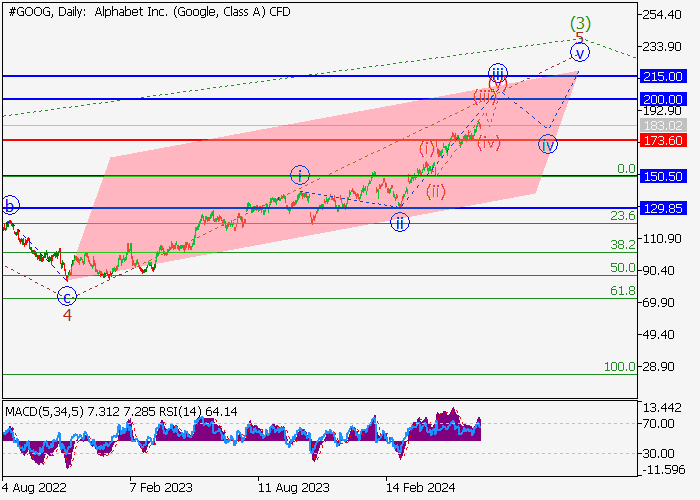Screen dimensions: 700x500
Task: Click the 49.40 price axis value
Action: tap(658, 334)
